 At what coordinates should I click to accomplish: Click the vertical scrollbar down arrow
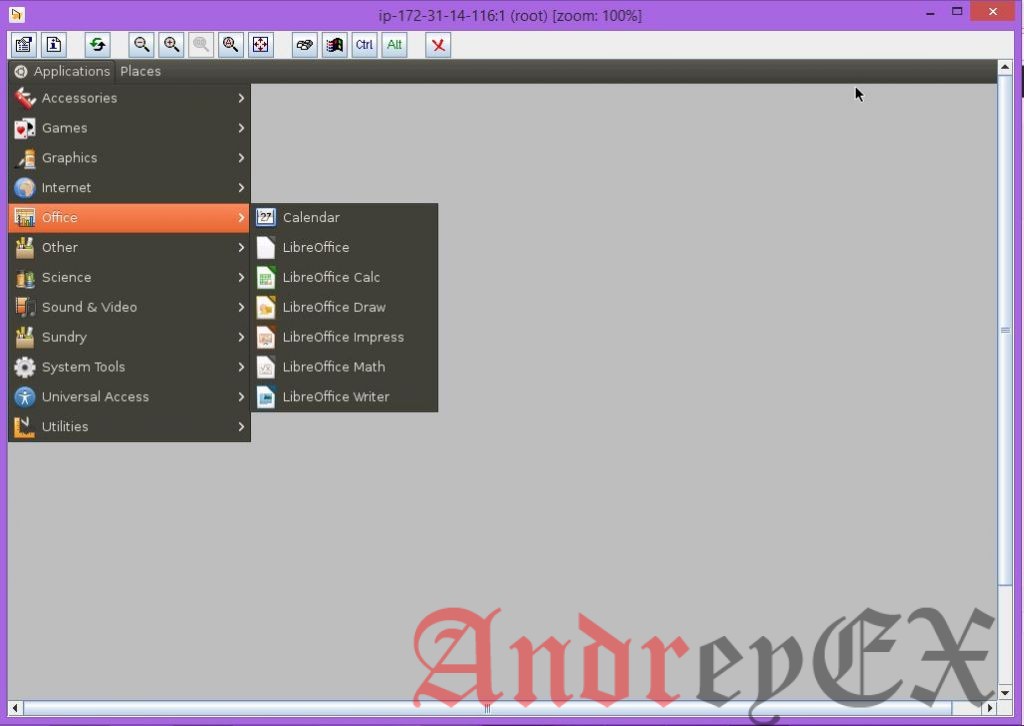tap(1004, 692)
